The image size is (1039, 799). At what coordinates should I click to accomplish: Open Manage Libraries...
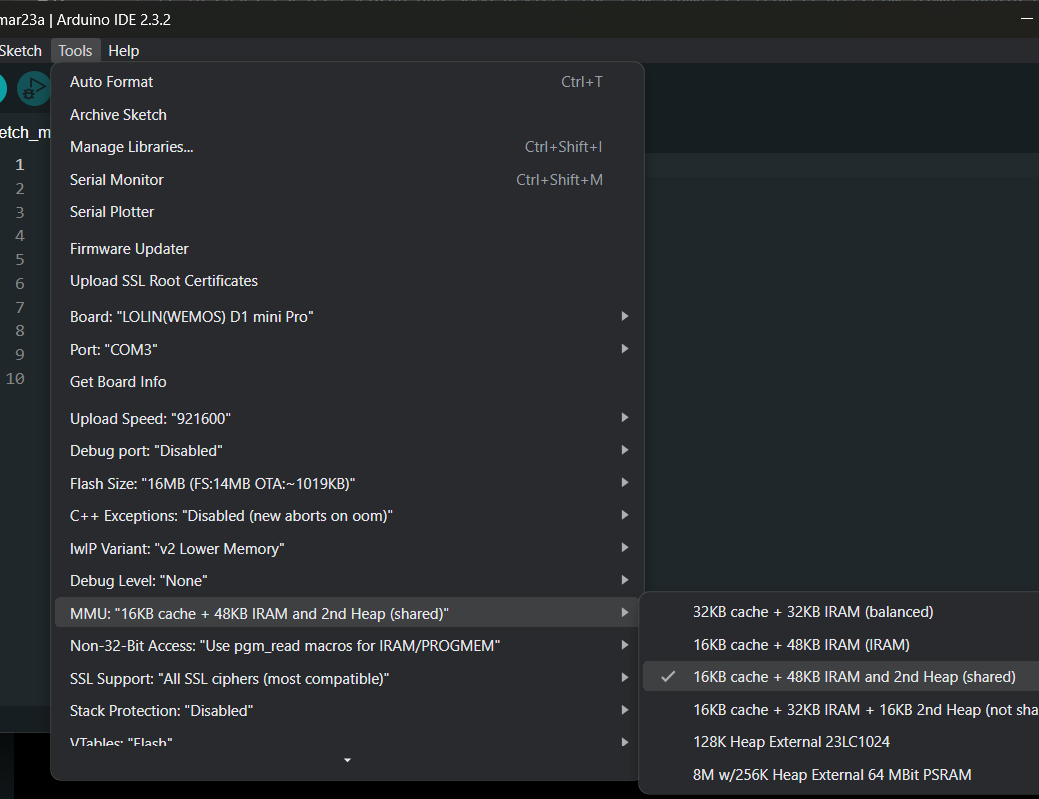coord(347,147)
